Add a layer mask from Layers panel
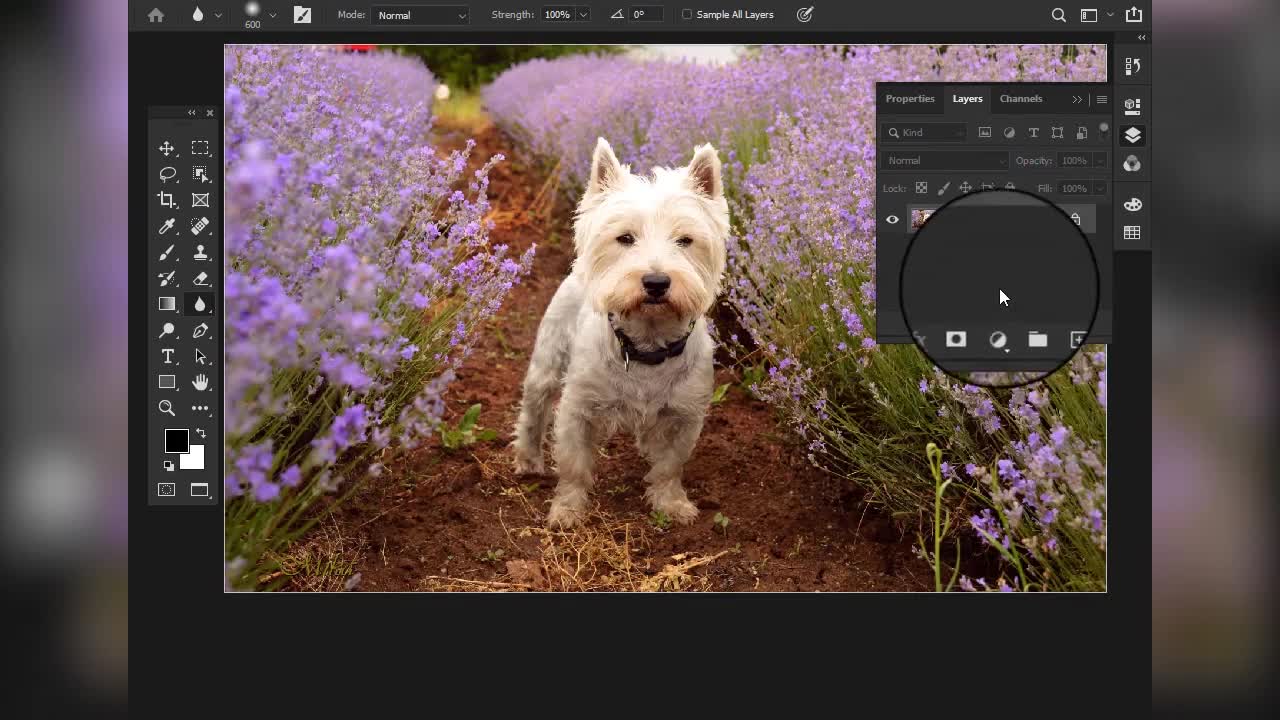The width and height of the screenshot is (1280, 720). (956, 340)
